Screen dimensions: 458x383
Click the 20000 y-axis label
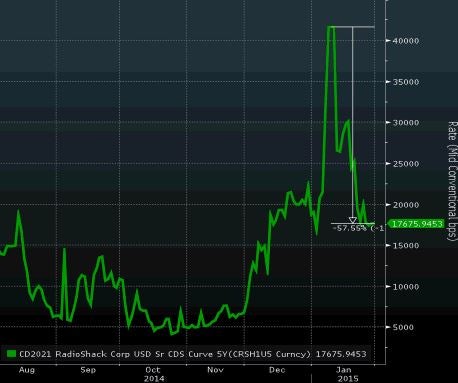click(x=406, y=205)
